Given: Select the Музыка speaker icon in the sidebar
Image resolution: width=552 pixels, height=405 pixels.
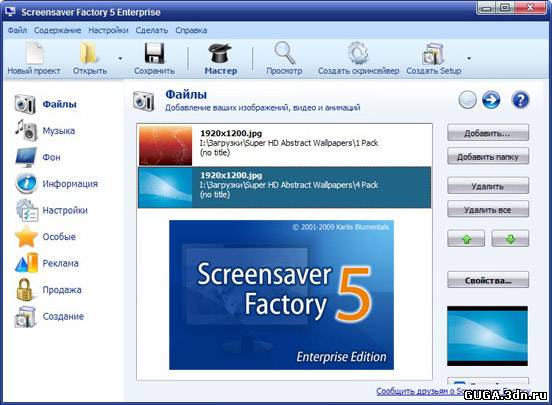Looking at the screenshot, I should click(26, 130).
